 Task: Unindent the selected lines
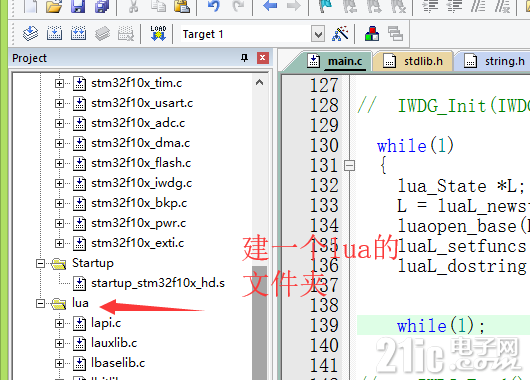click(x=454, y=6)
